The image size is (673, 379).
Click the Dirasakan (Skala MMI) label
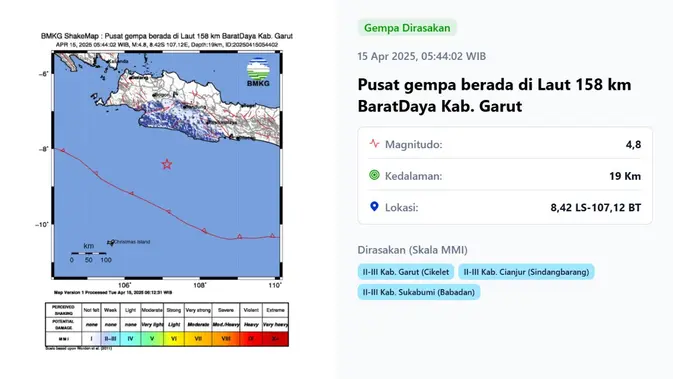[x=412, y=250]
